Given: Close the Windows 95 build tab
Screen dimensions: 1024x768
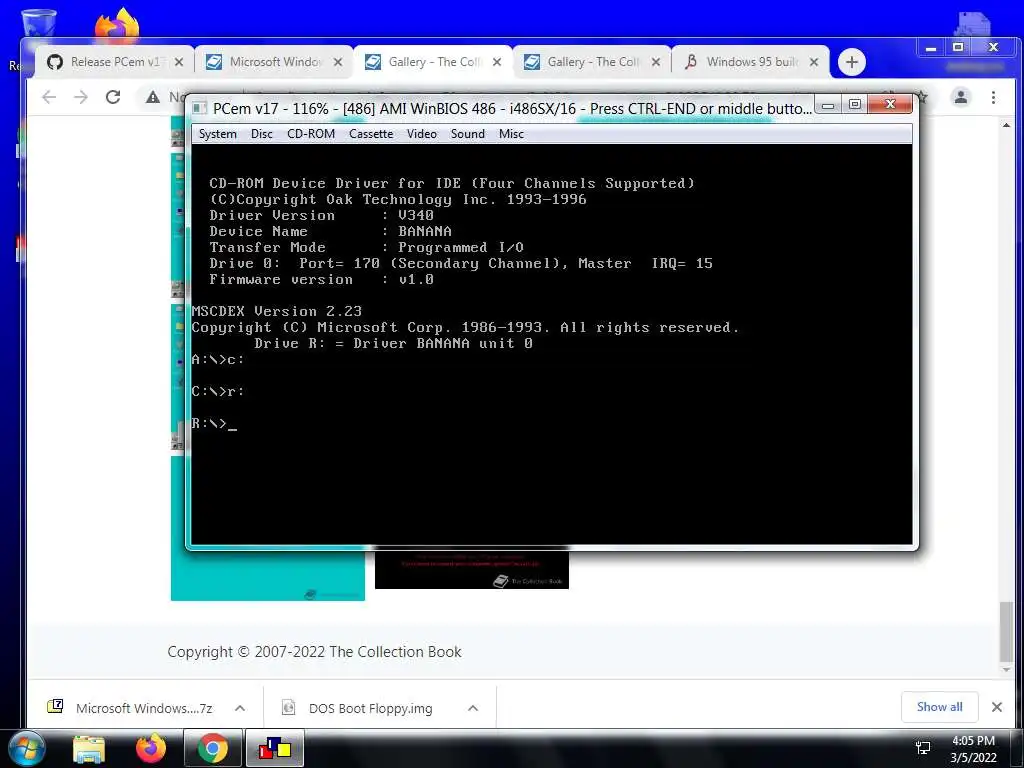Looking at the screenshot, I should point(814,62).
